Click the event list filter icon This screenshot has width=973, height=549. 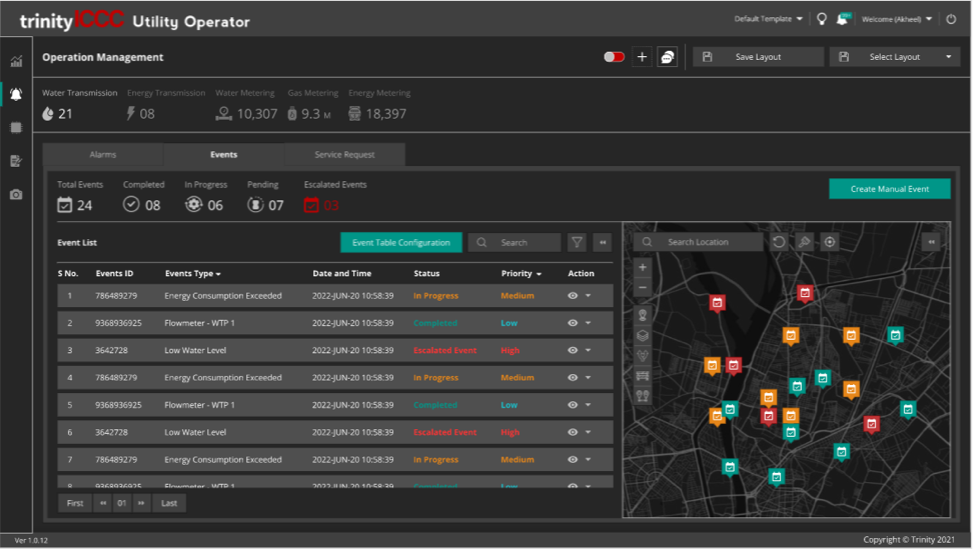click(577, 243)
